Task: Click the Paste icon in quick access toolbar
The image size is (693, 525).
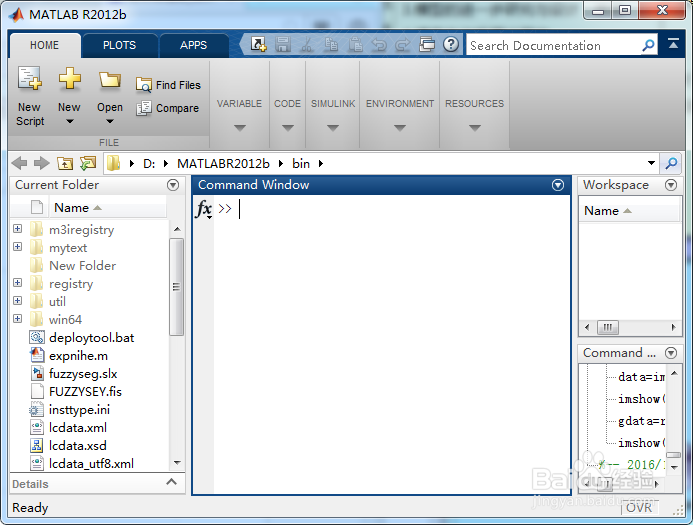Action: 355,44
